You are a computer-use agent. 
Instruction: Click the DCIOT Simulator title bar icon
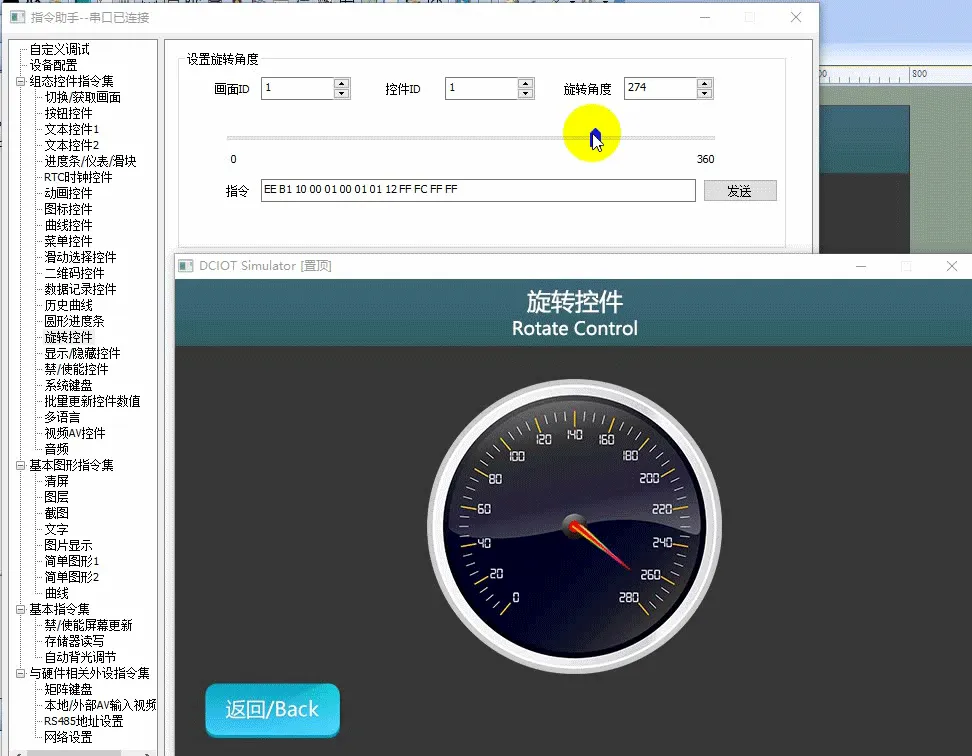pos(186,266)
